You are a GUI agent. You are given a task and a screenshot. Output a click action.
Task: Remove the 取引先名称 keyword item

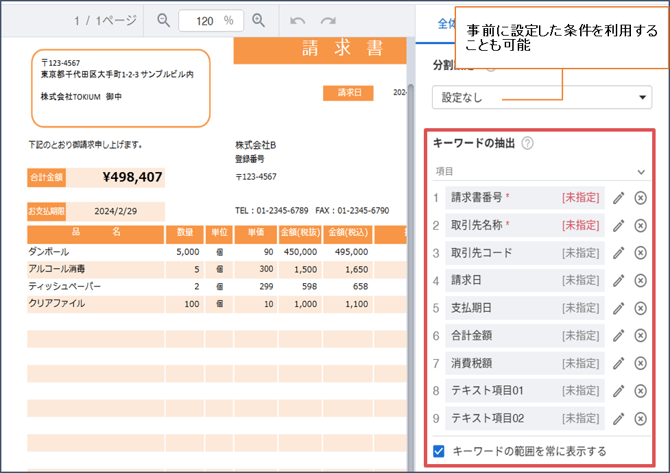[x=641, y=226]
